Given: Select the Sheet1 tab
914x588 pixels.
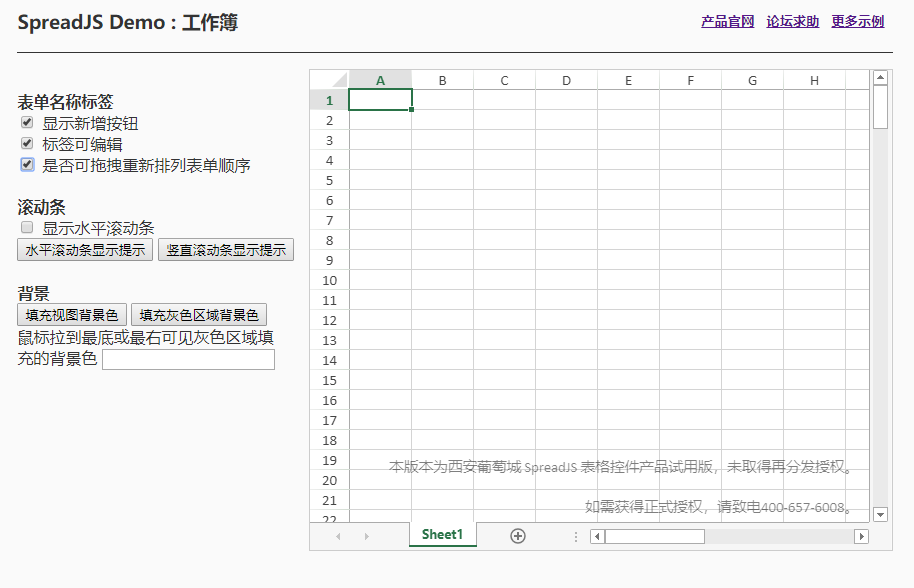Looking at the screenshot, I should pos(442,535).
